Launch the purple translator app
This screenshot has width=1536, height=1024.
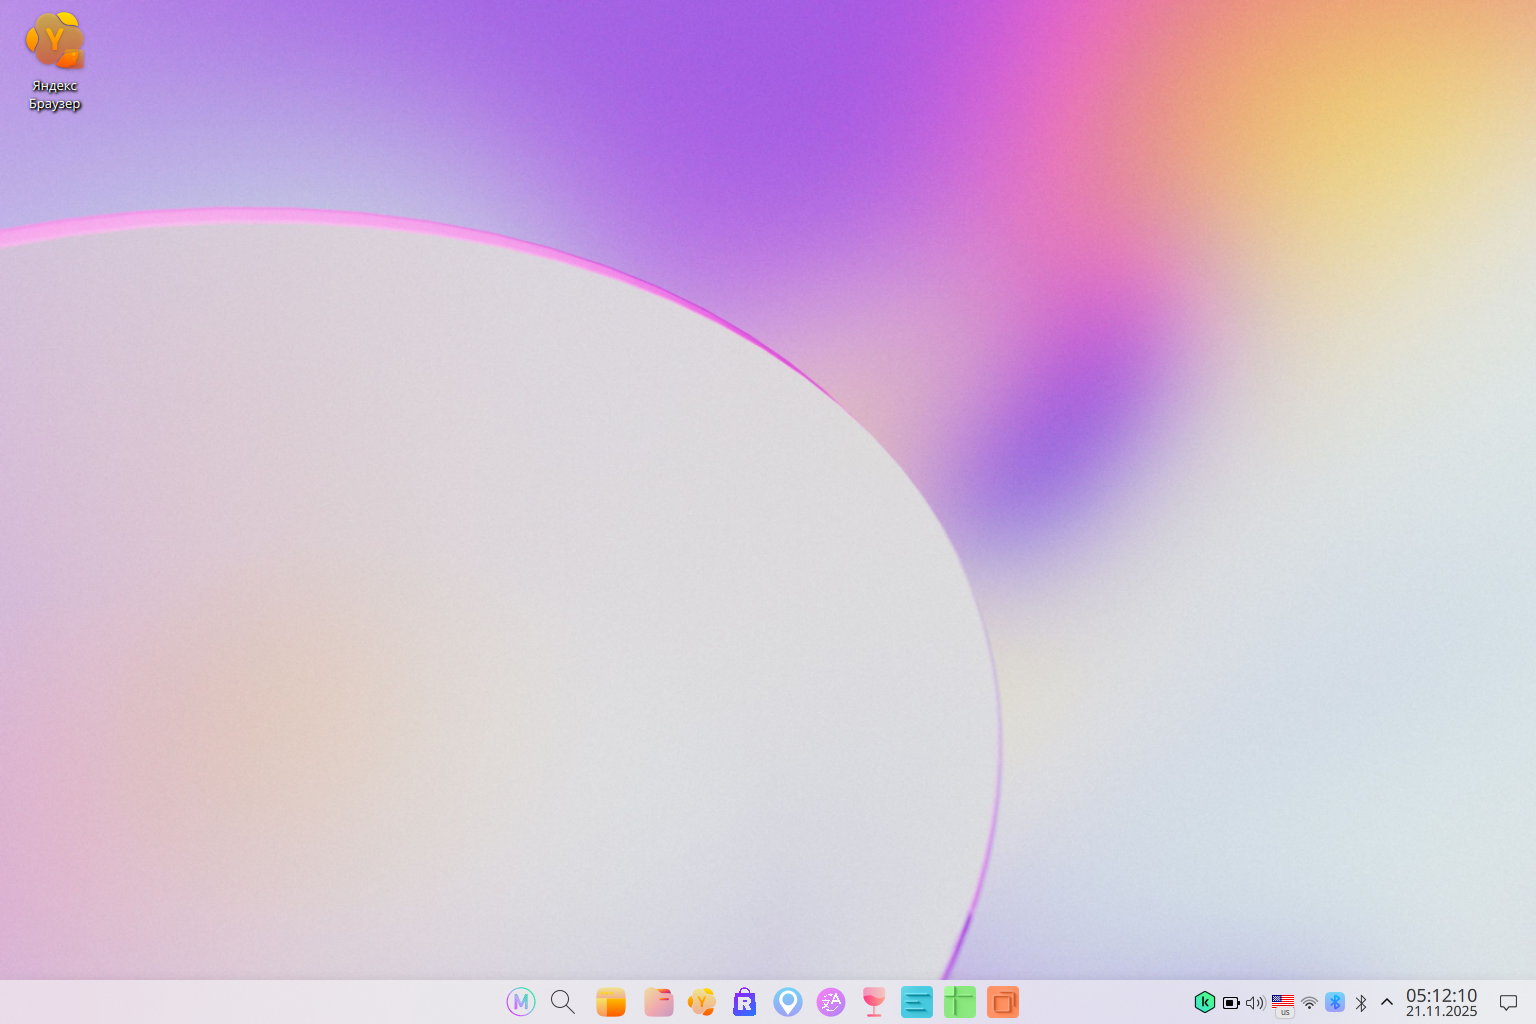[831, 1001]
